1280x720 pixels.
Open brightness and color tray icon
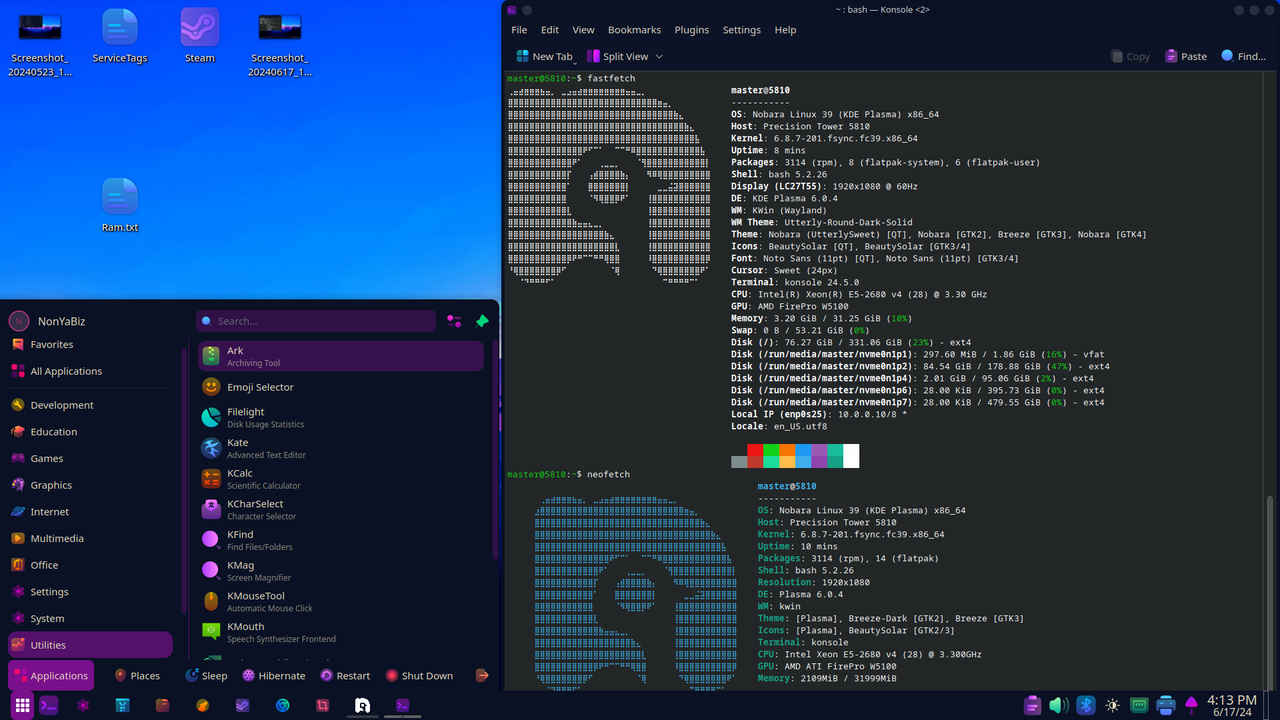coord(1112,705)
